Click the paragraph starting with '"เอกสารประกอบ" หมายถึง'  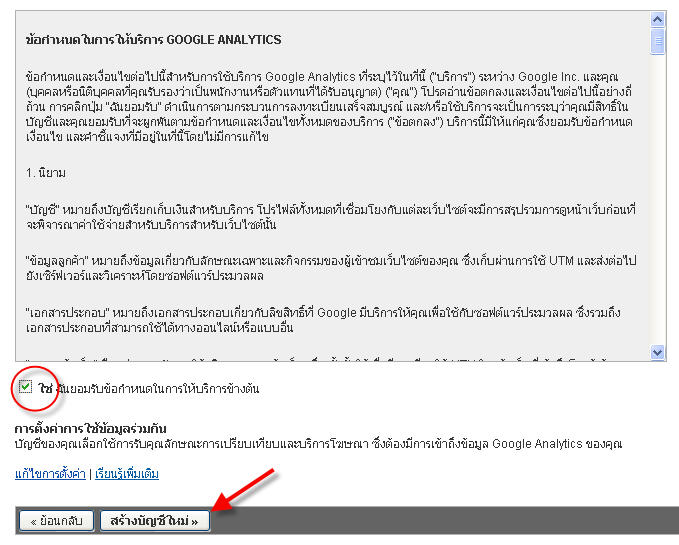pyautogui.click(x=323, y=320)
